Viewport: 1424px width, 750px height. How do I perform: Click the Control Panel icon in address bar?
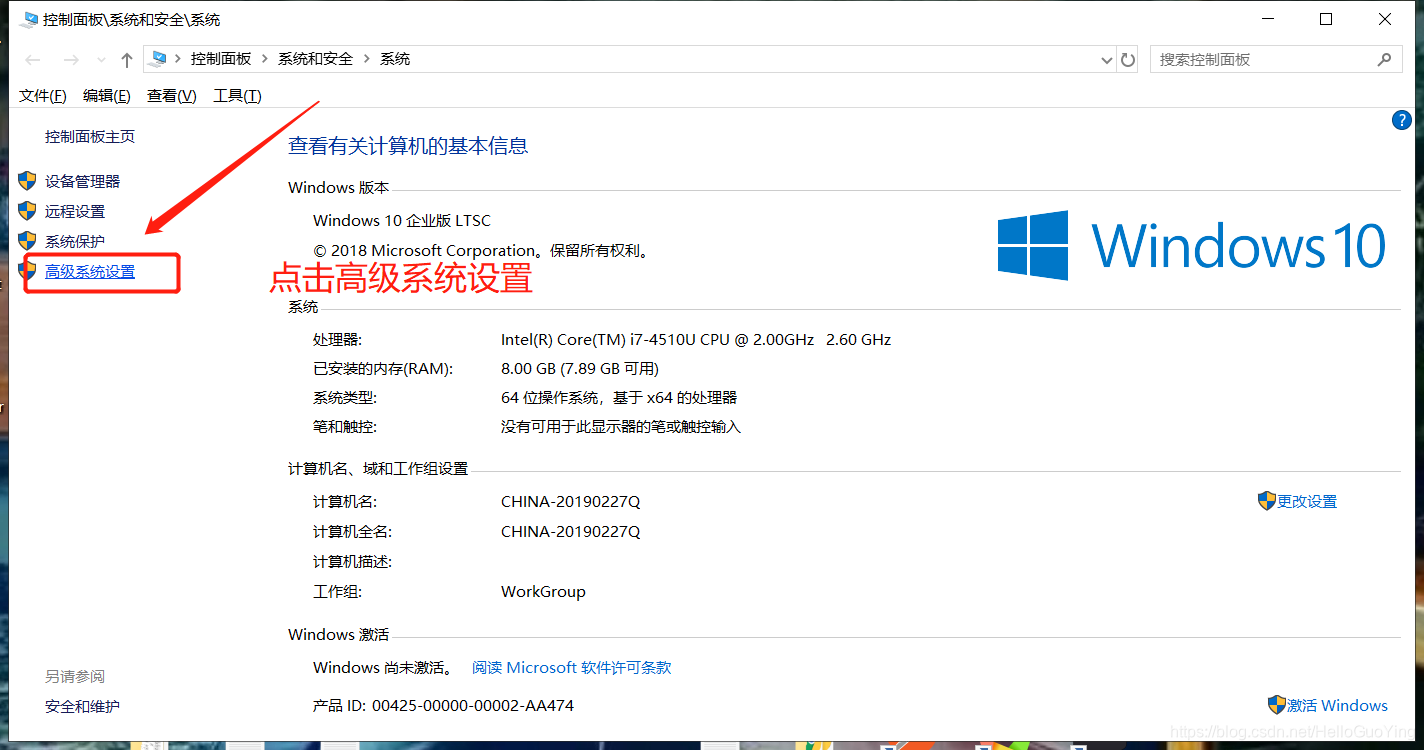(159, 58)
